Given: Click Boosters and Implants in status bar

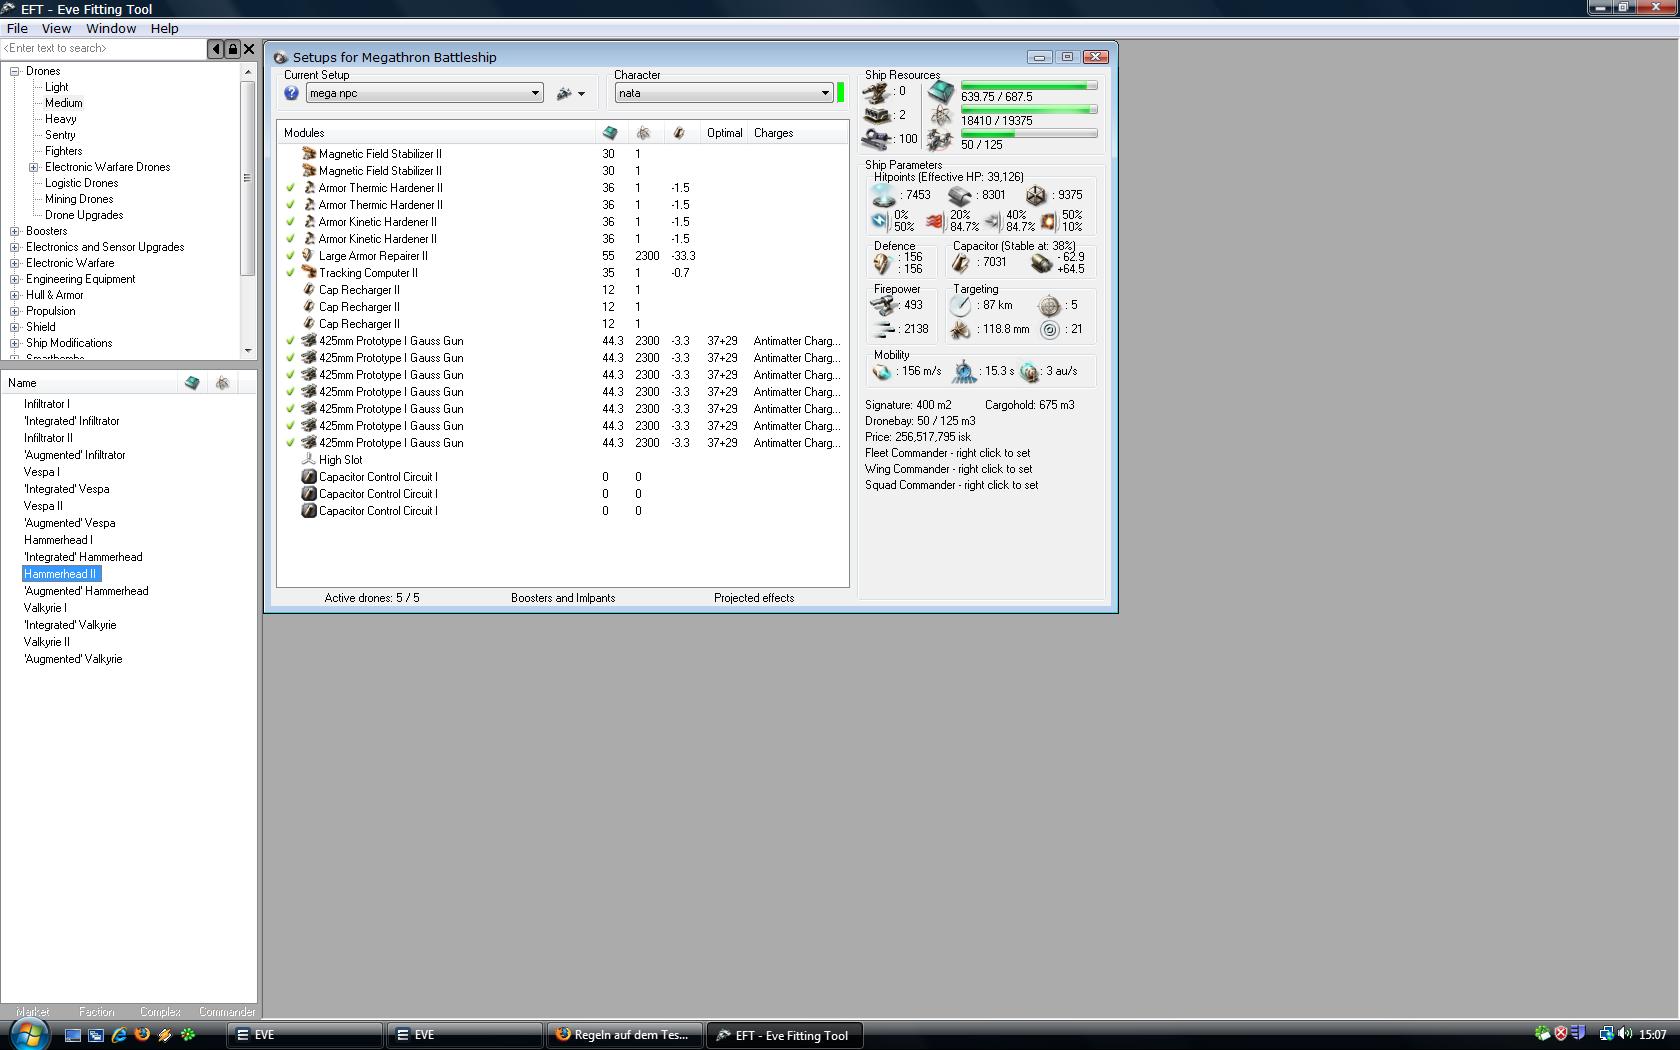Looking at the screenshot, I should [x=563, y=598].
